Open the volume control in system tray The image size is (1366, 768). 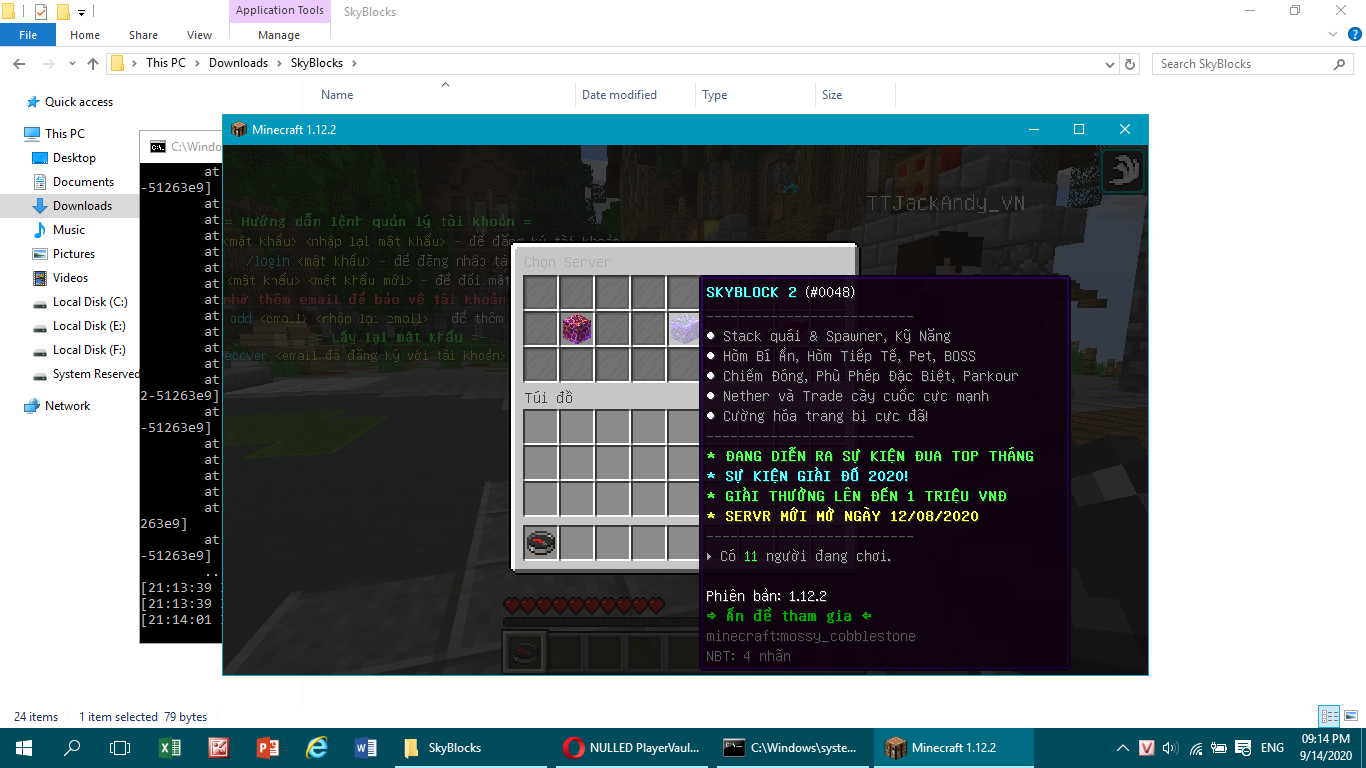click(1170, 748)
